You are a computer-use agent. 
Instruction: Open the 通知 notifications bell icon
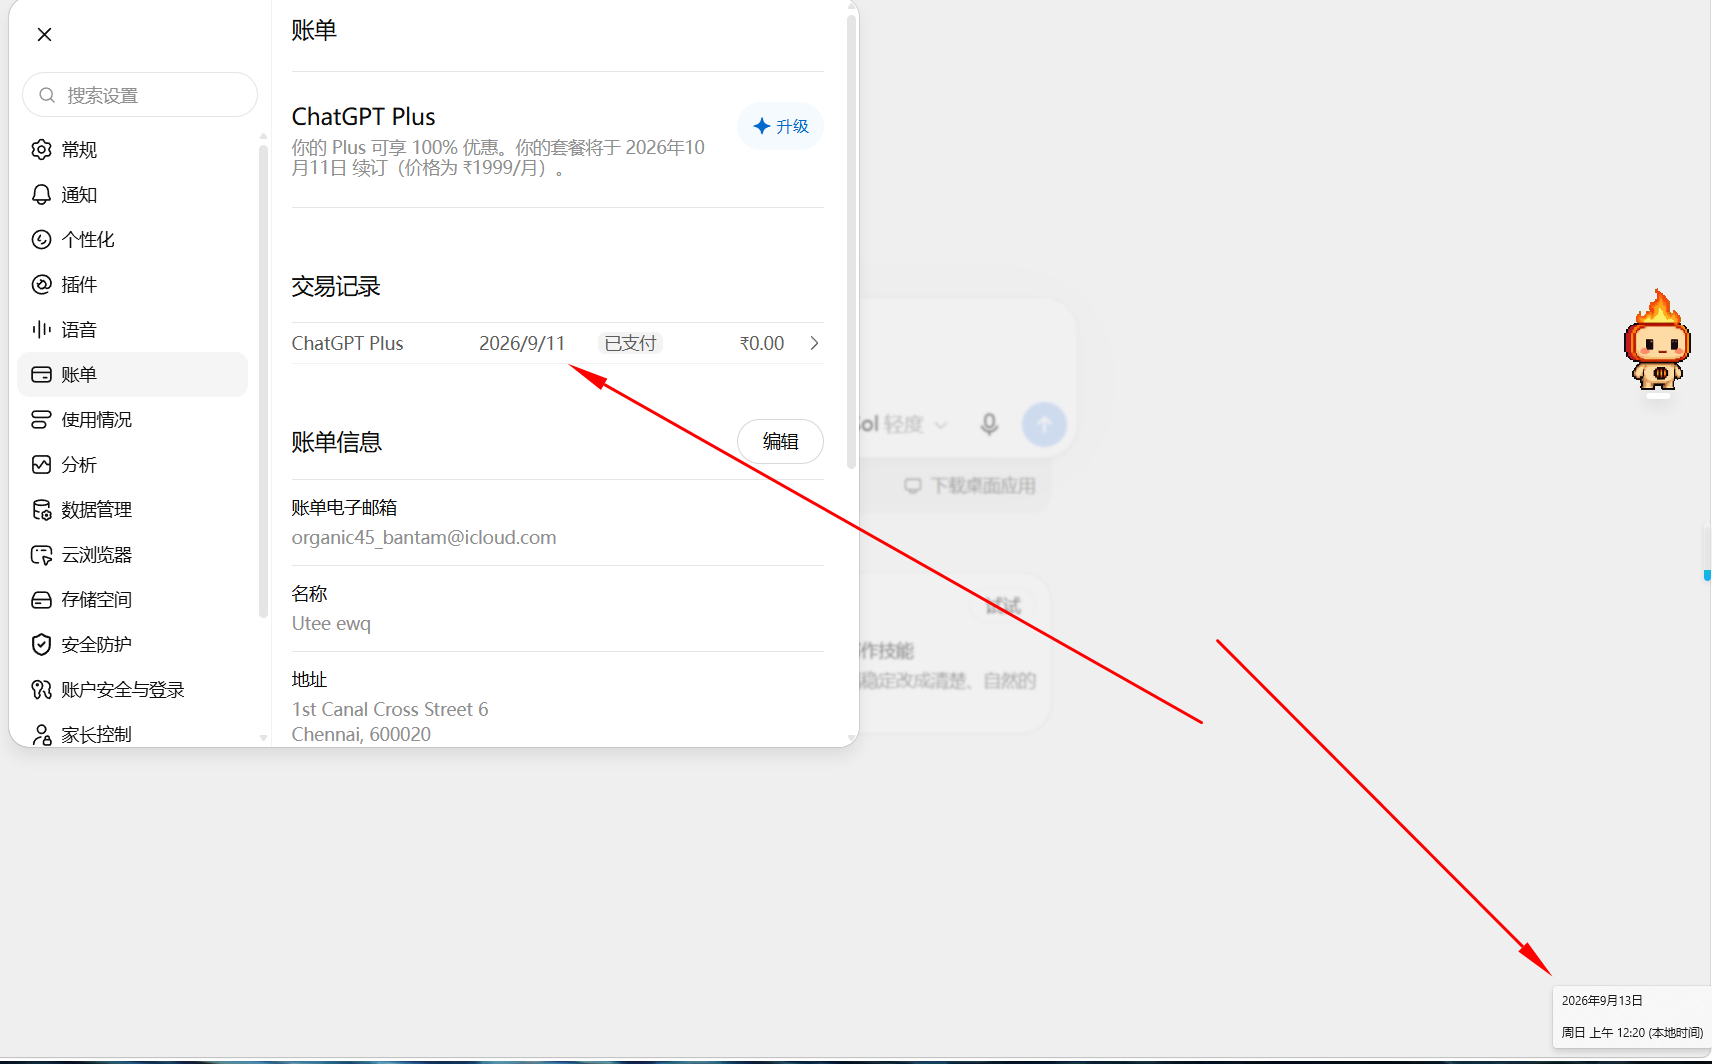pyautogui.click(x=41, y=195)
